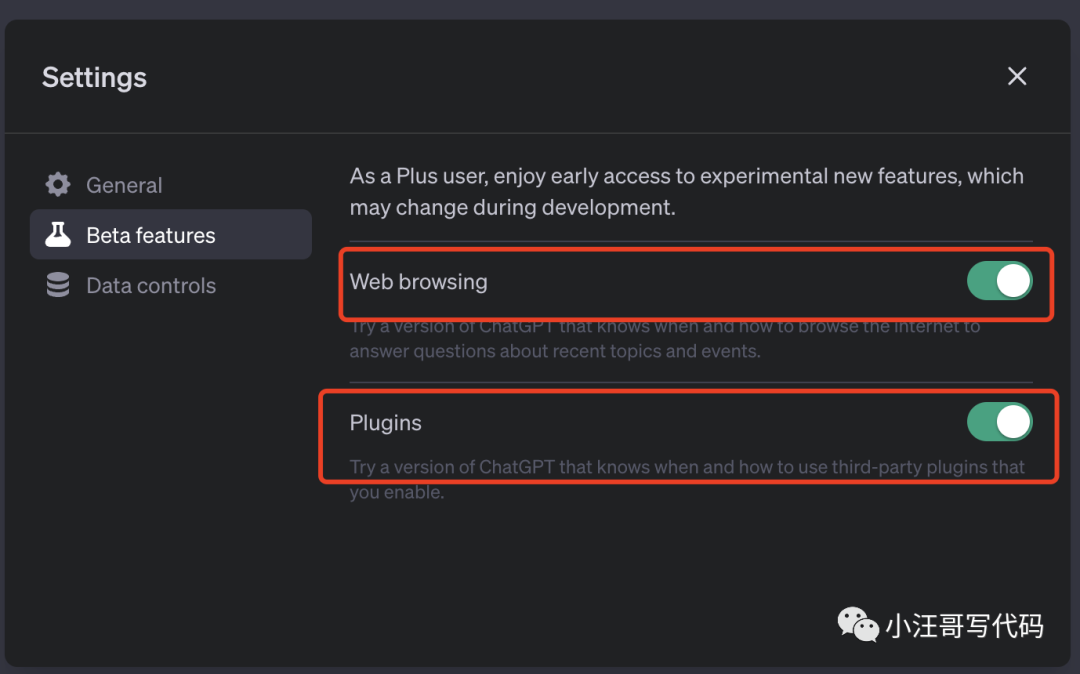1080x674 pixels.
Task: Click the 小汪哥写代码 watermark text
Action: [x=964, y=626]
